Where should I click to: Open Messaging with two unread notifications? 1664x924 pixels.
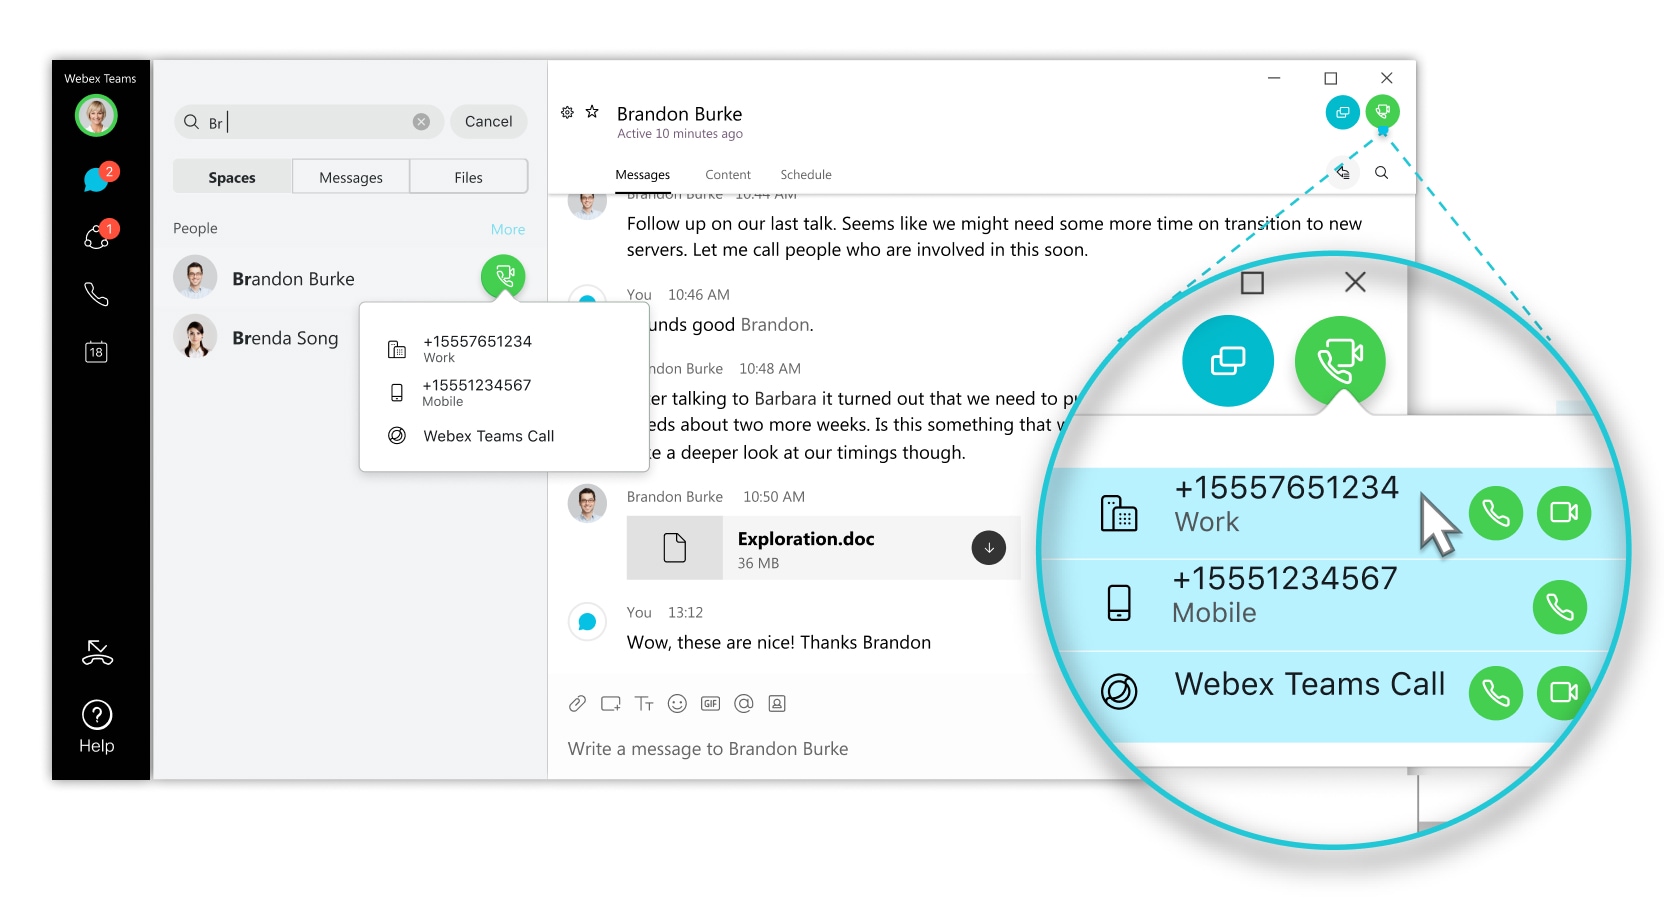97,179
